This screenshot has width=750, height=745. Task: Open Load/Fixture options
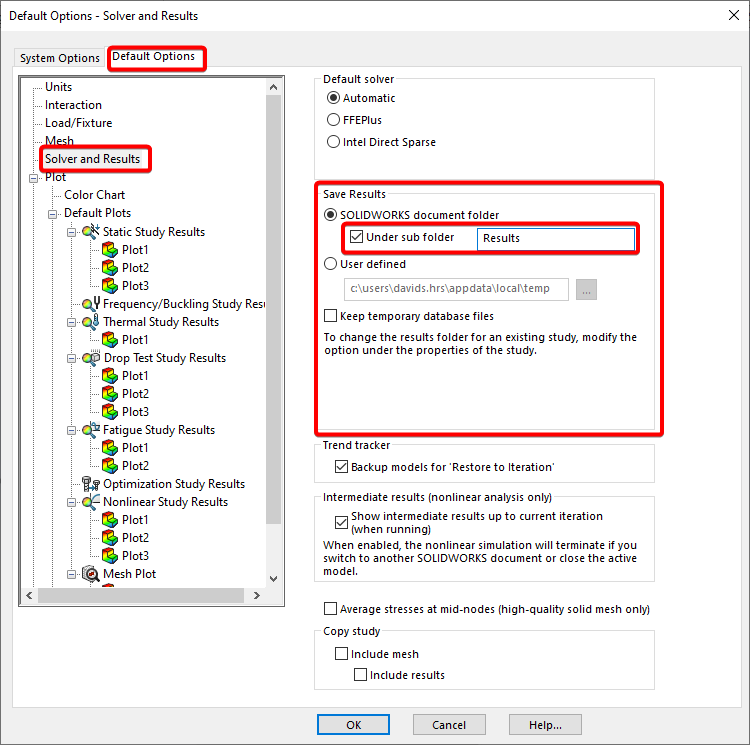tap(78, 123)
